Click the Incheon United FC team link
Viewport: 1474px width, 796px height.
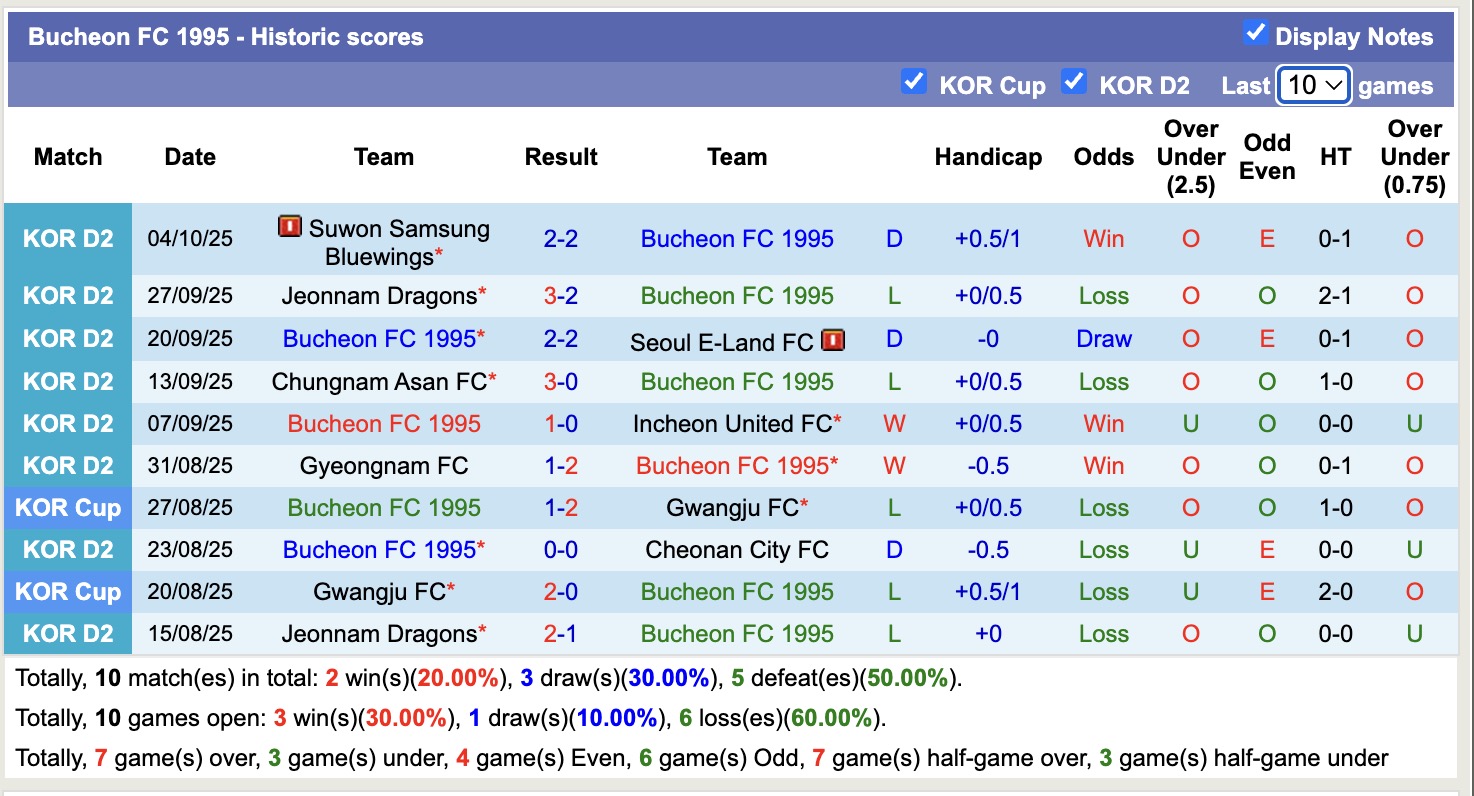pyautogui.click(x=728, y=423)
